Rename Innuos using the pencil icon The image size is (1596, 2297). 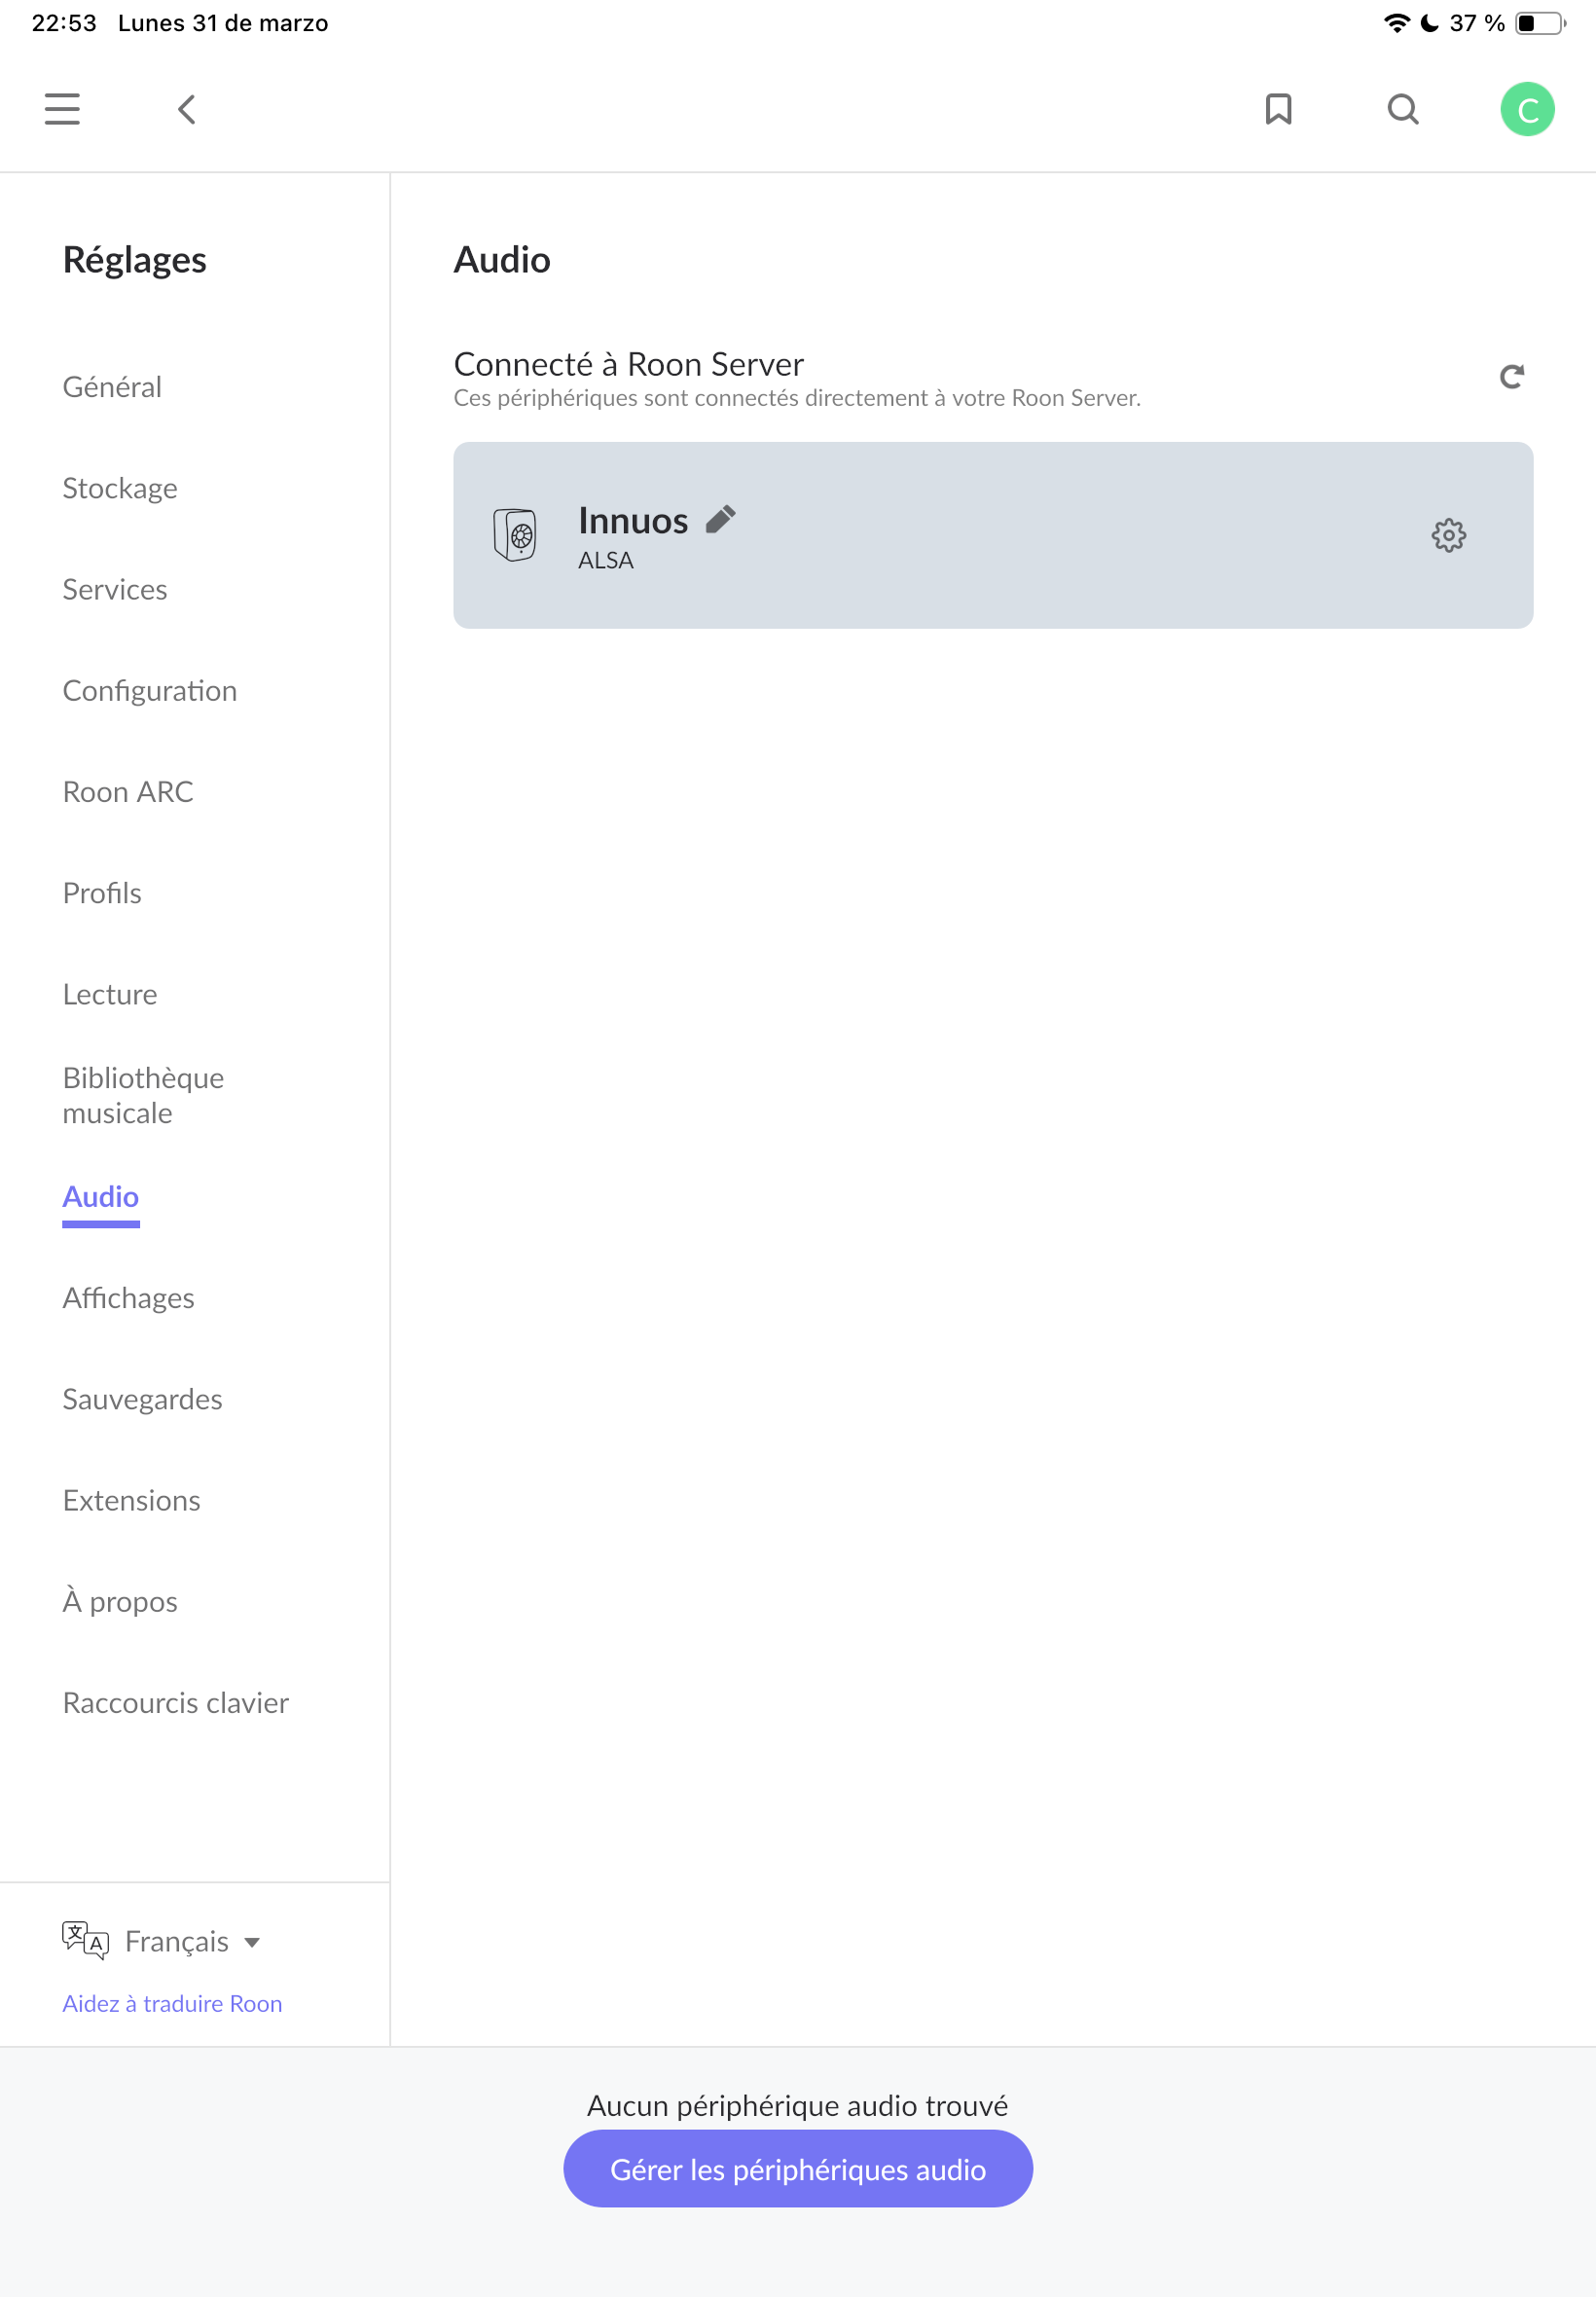[x=720, y=519]
